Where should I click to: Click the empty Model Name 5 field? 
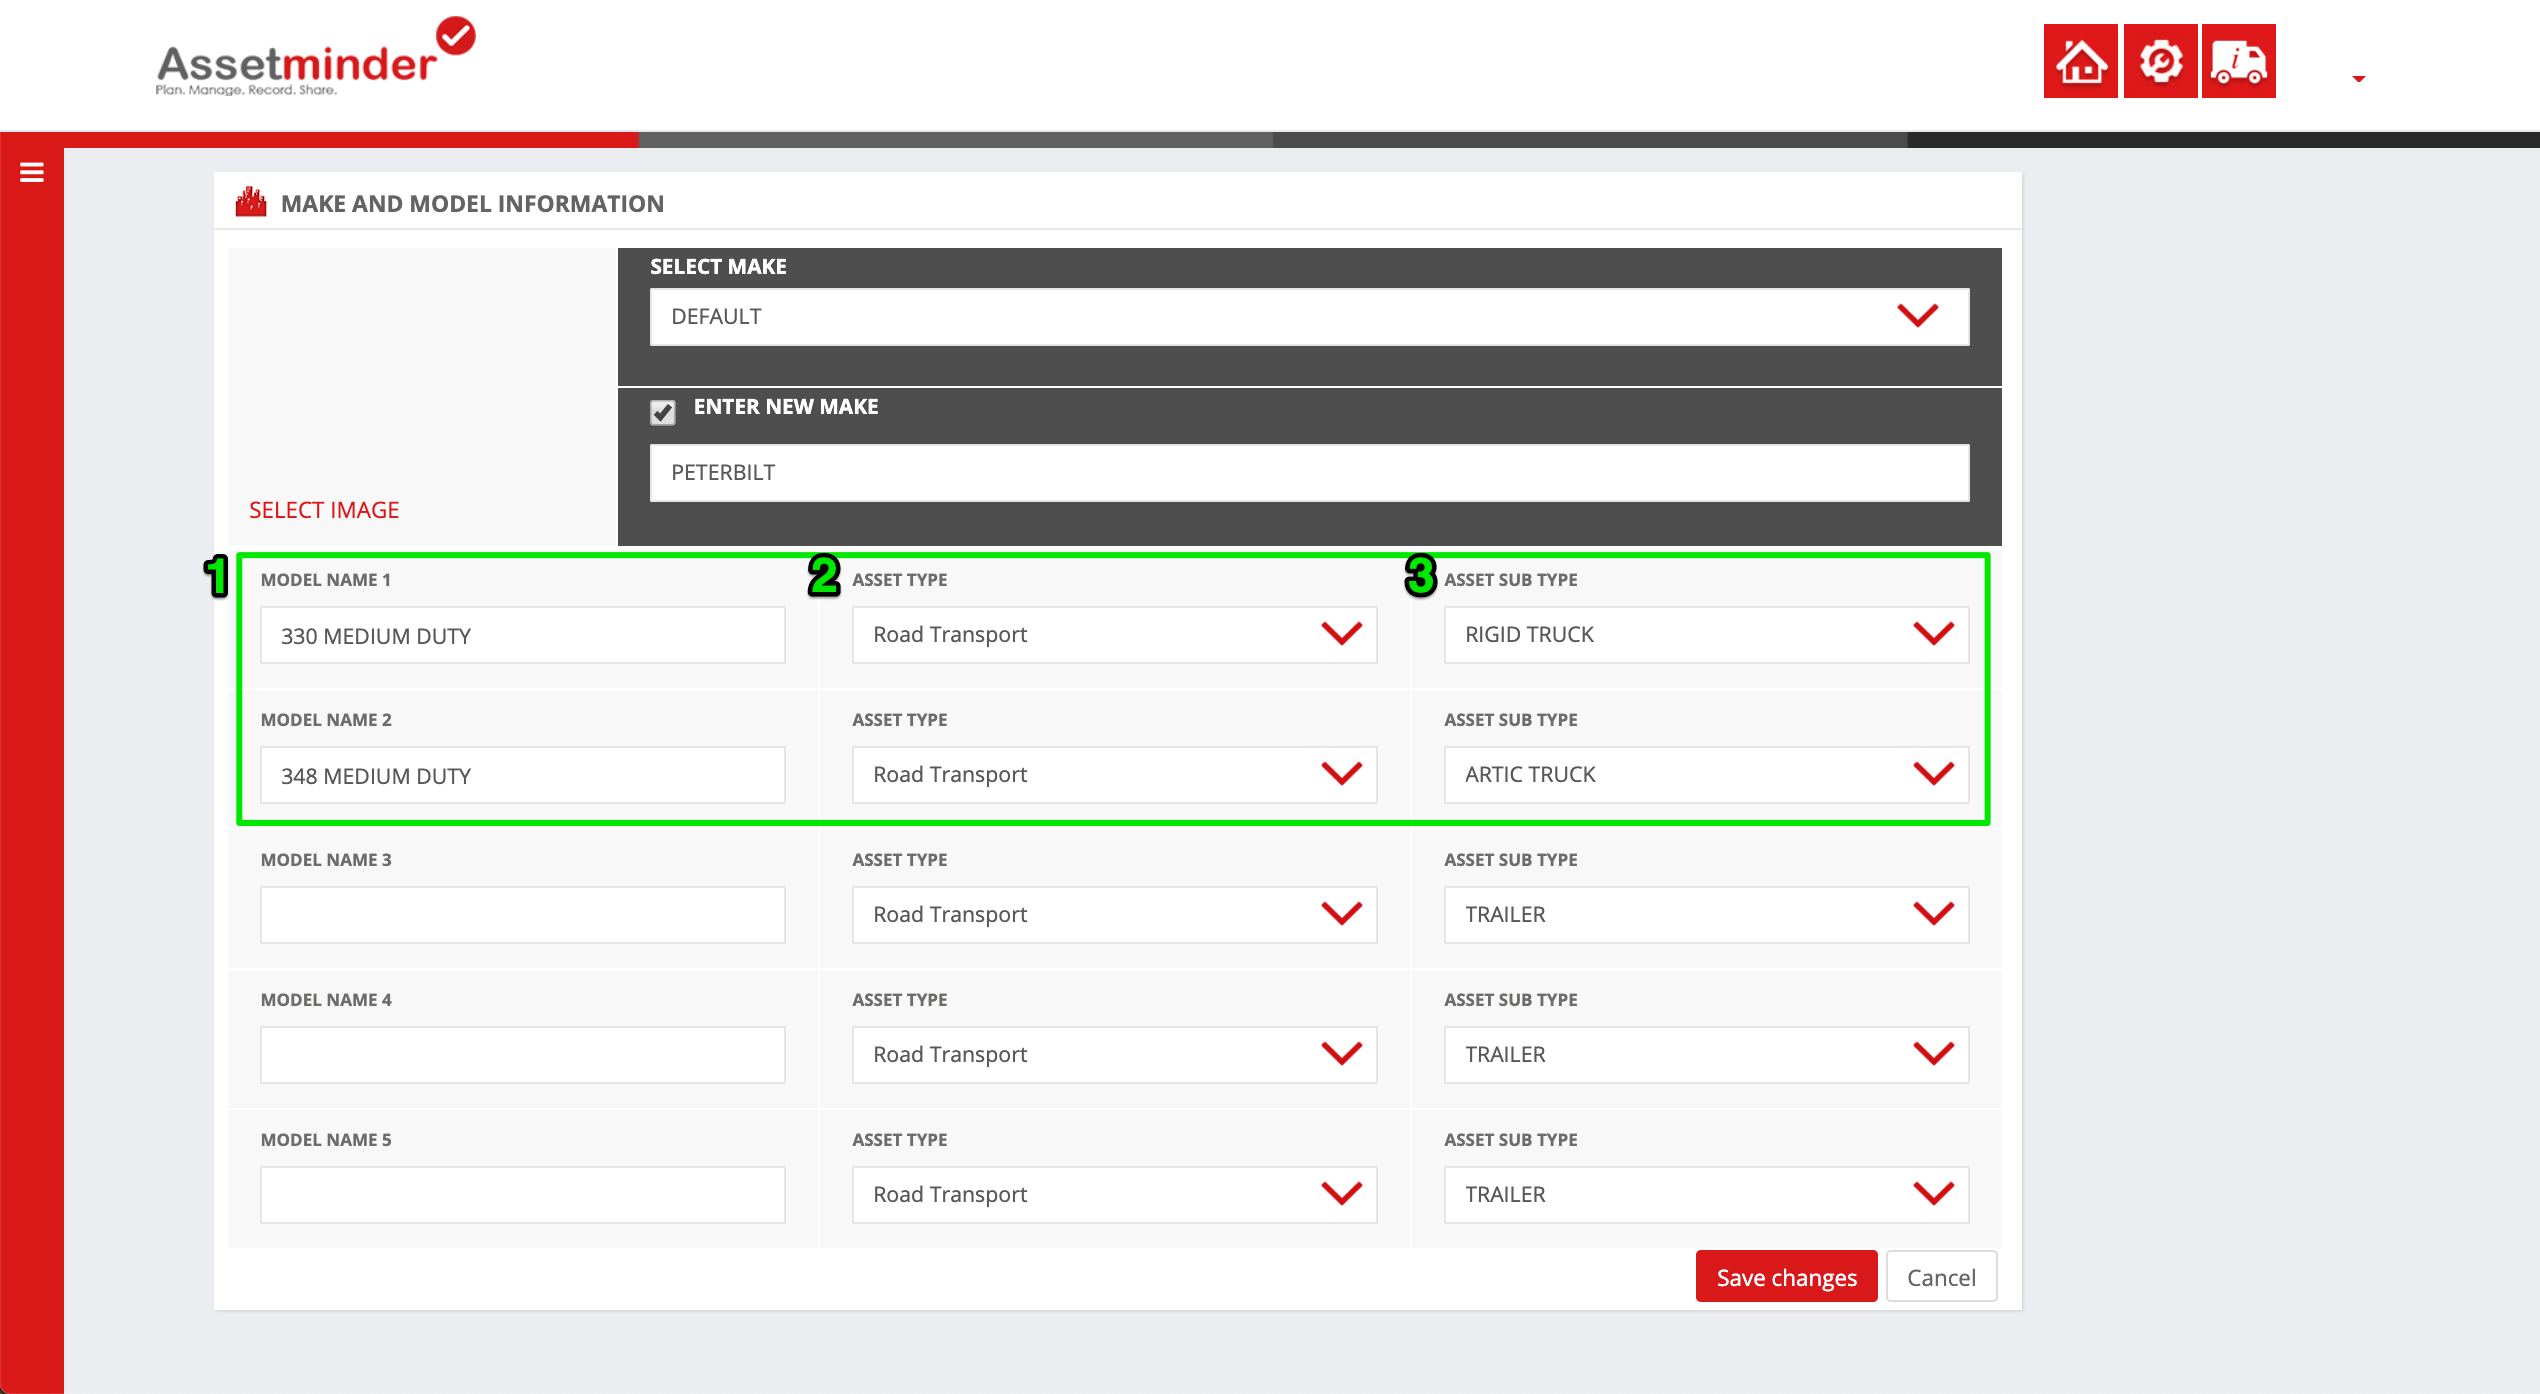pyautogui.click(x=523, y=1195)
